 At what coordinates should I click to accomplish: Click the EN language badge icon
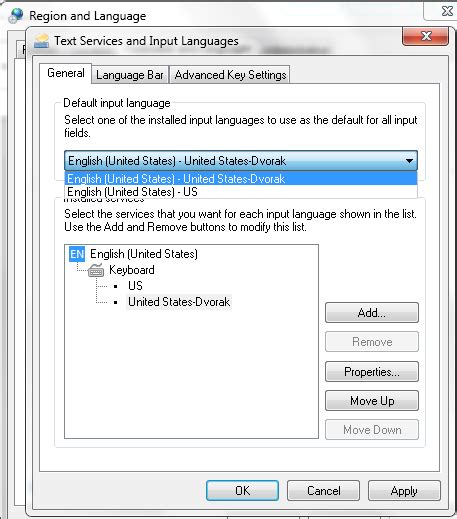tap(77, 254)
